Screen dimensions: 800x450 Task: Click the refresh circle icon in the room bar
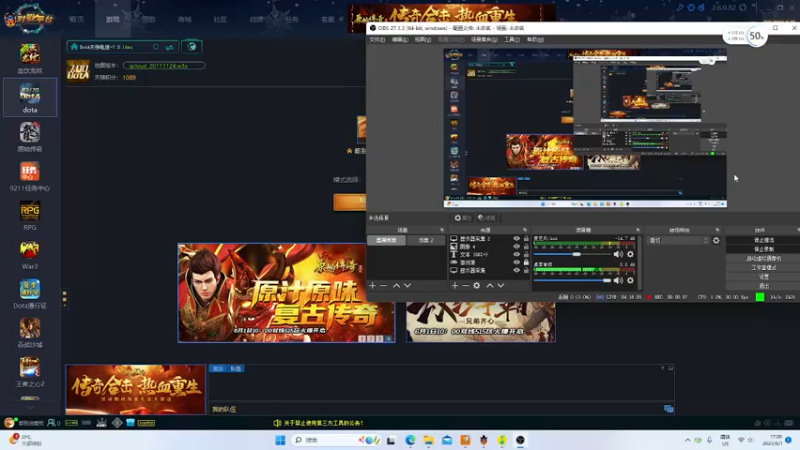156,47
